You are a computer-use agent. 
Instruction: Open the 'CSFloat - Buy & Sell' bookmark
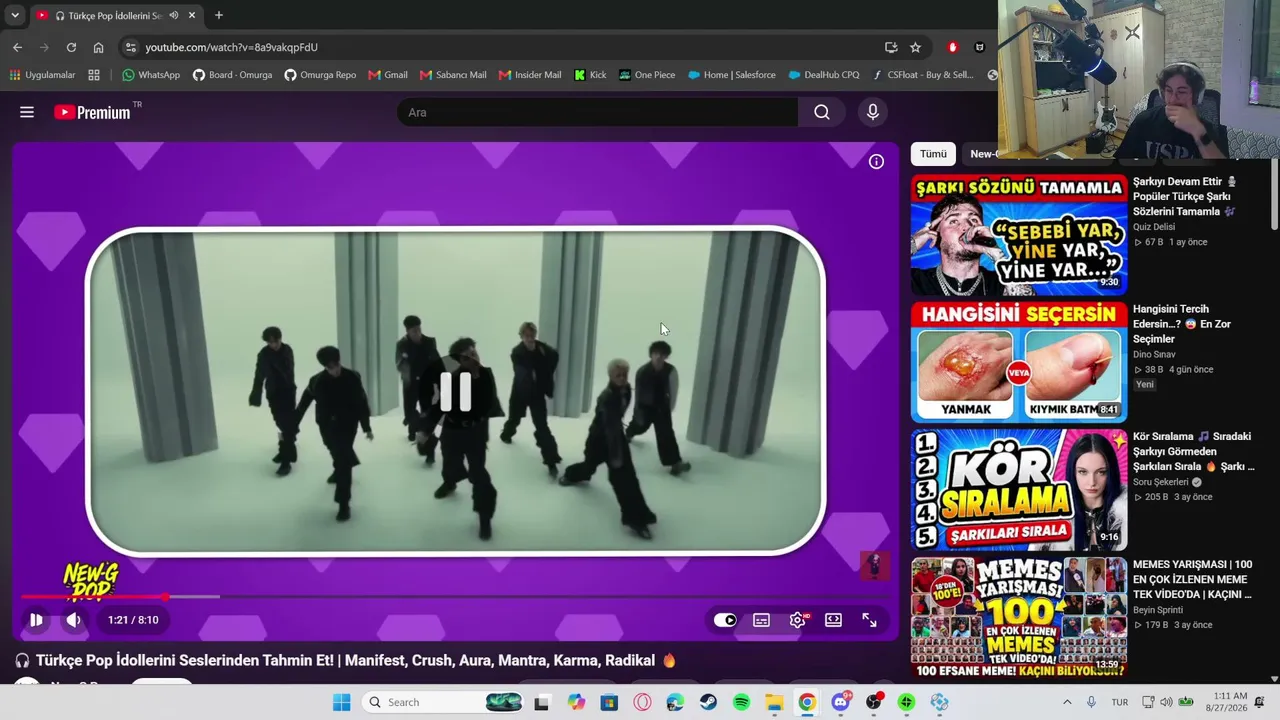[922, 75]
